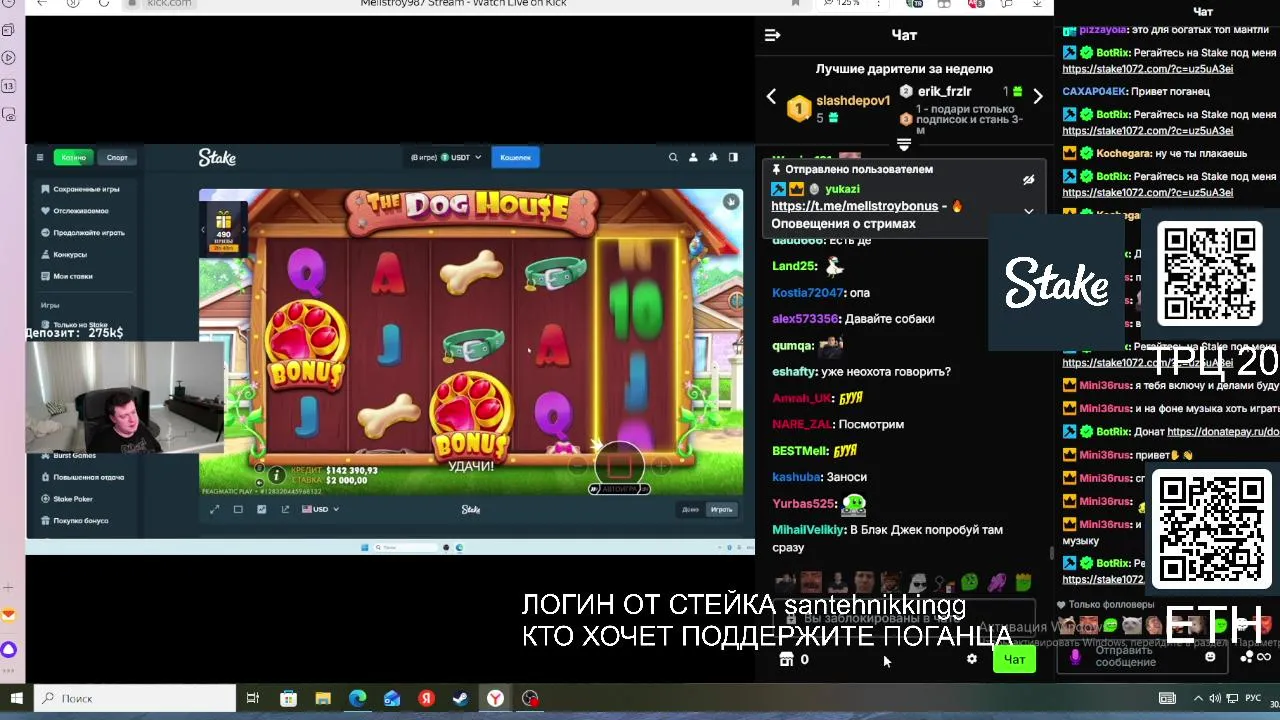Viewport: 1280px width, 720px height.
Task: Enter game fullscreen mode icon
Action: click(x=214, y=509)
